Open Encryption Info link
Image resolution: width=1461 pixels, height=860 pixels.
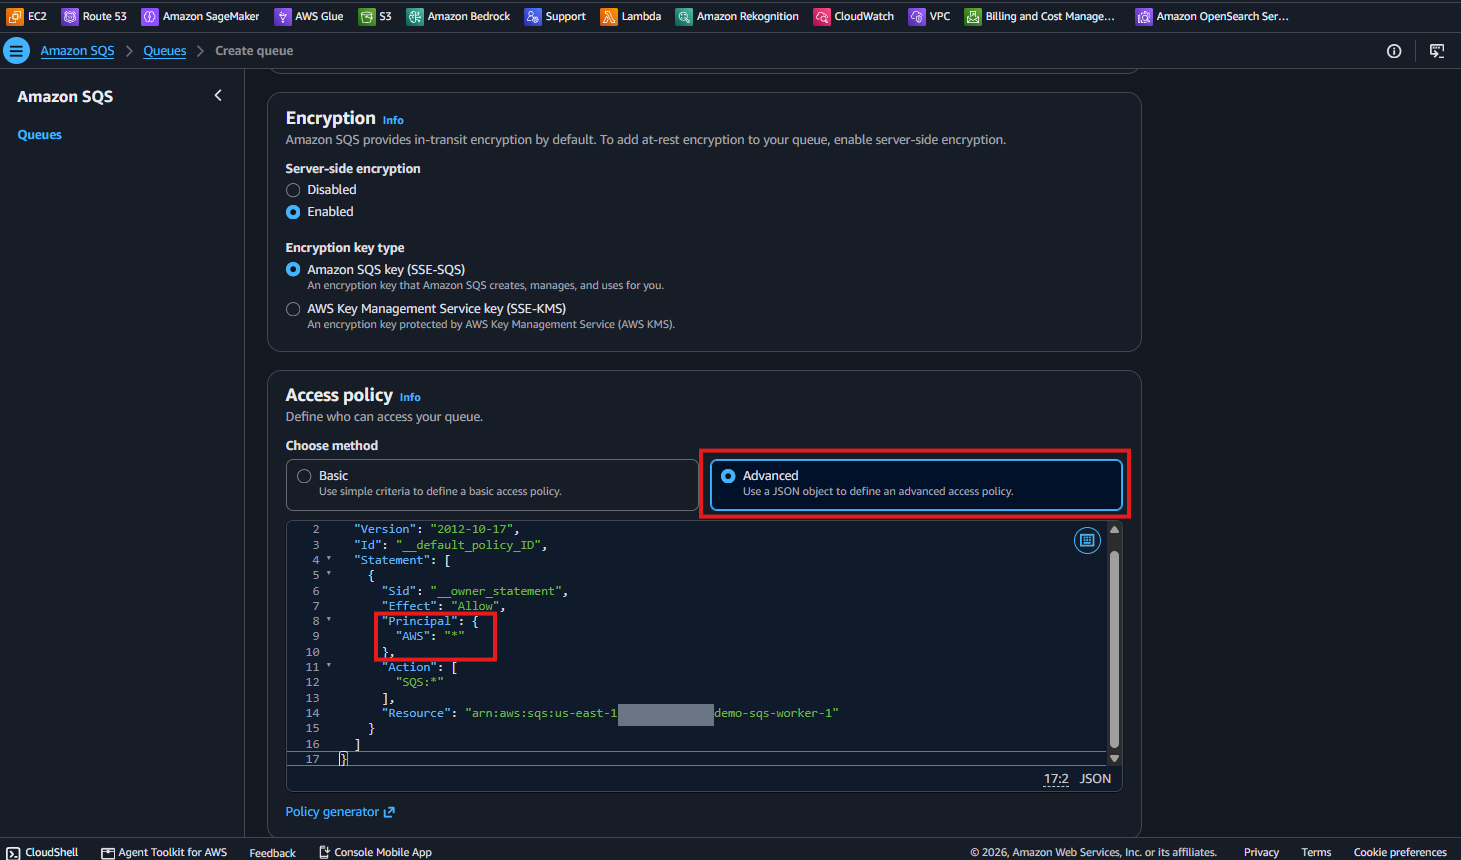tap(393, 120)
